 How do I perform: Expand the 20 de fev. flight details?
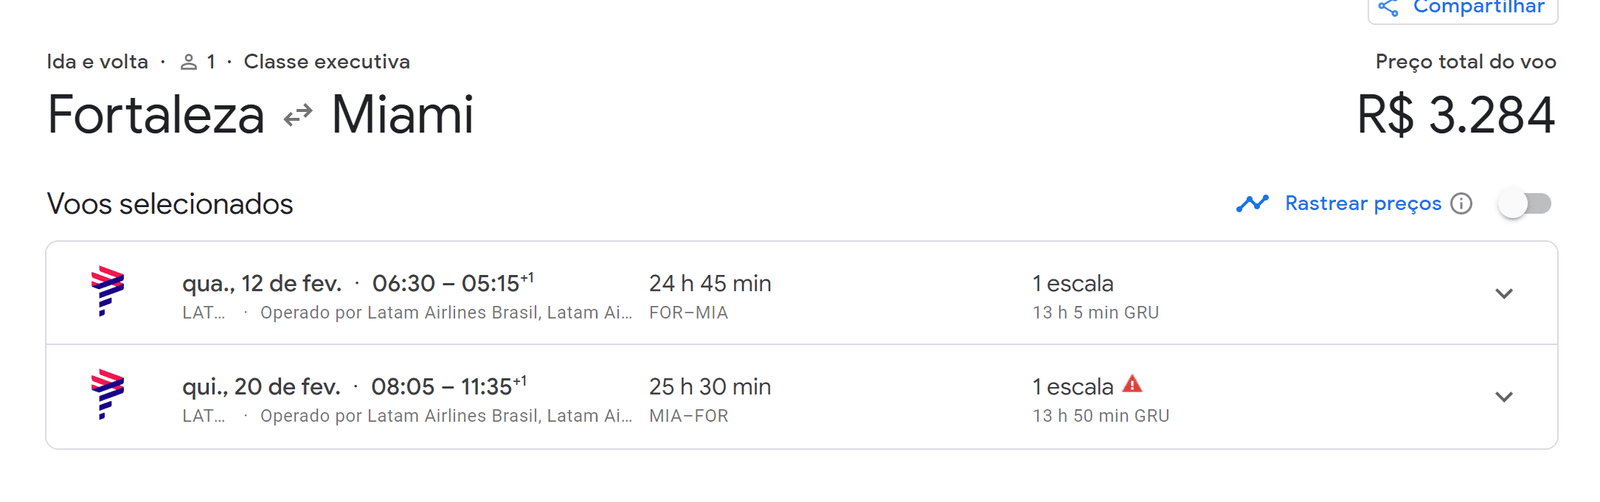1503,397
